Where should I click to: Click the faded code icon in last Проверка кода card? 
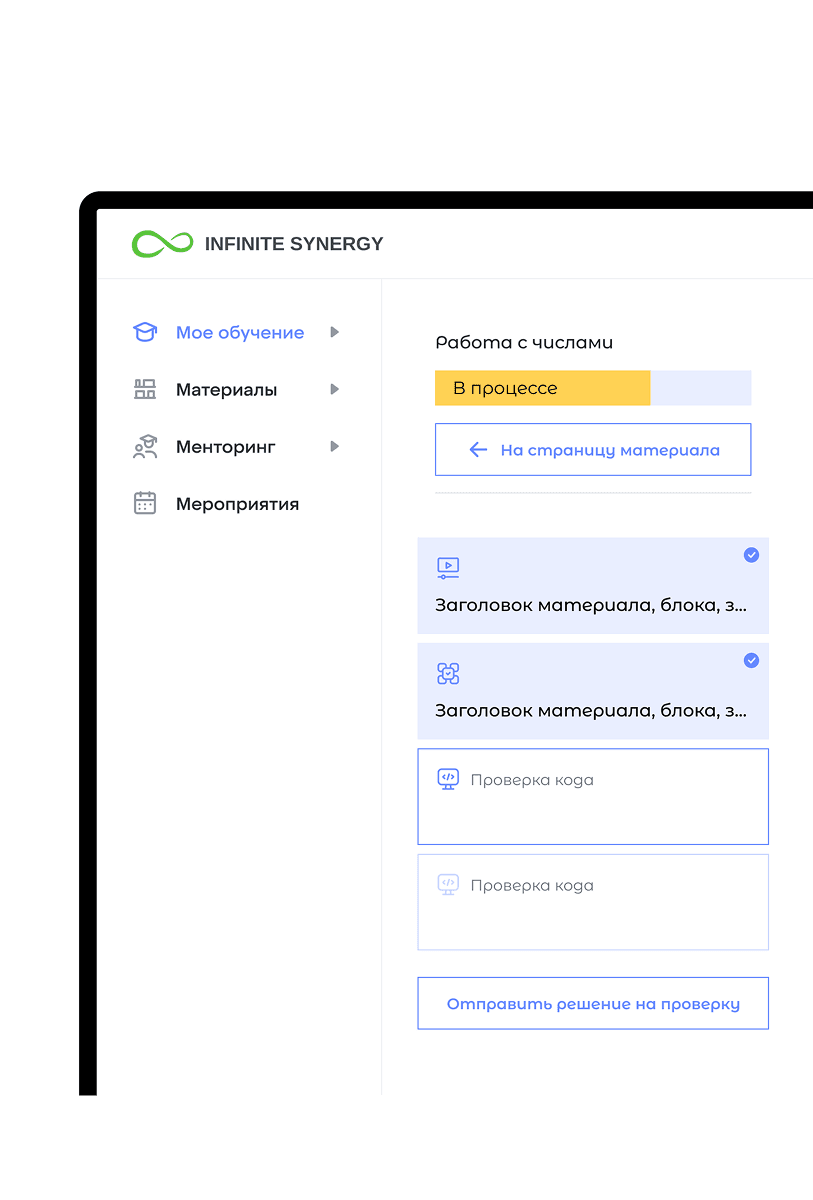click(x=448, y=884)
